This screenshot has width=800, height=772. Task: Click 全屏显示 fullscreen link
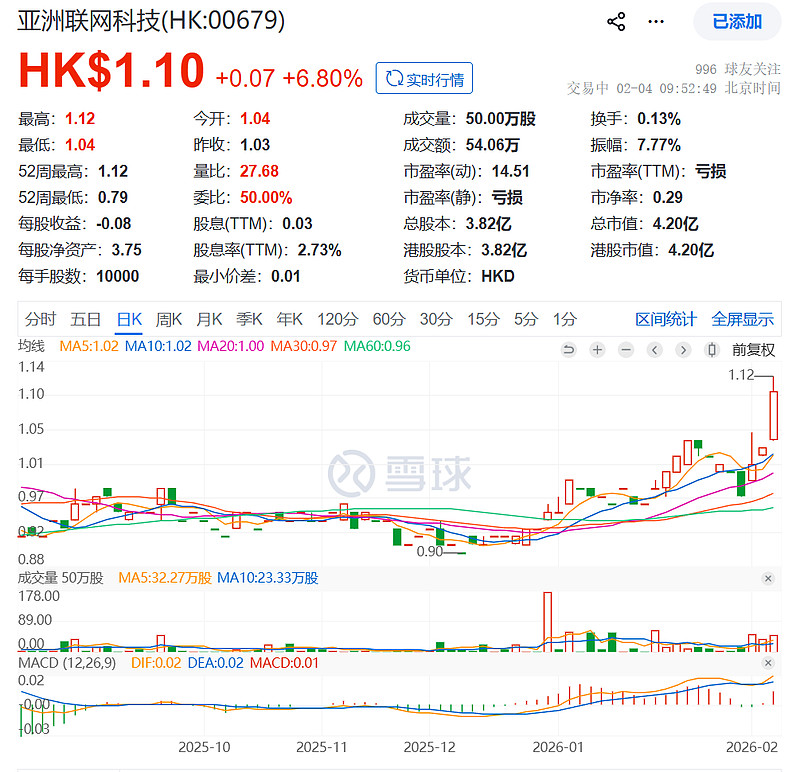pos(742,319)
